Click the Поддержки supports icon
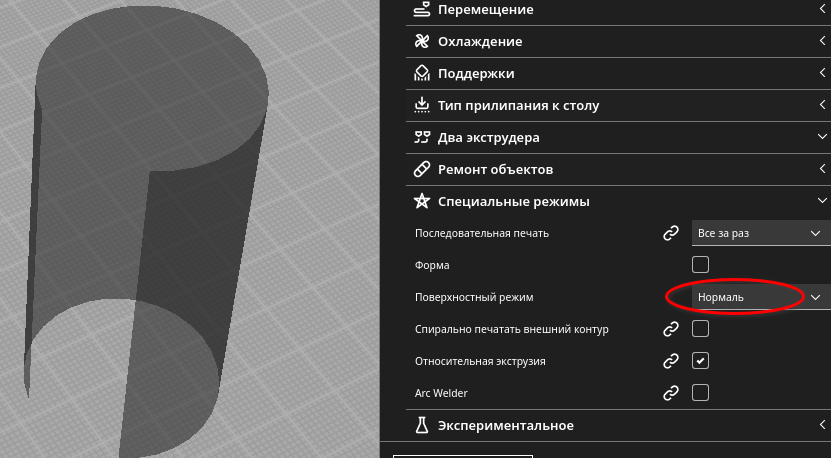This screenshot has width=831, height=458. click(x=421, y=74)
